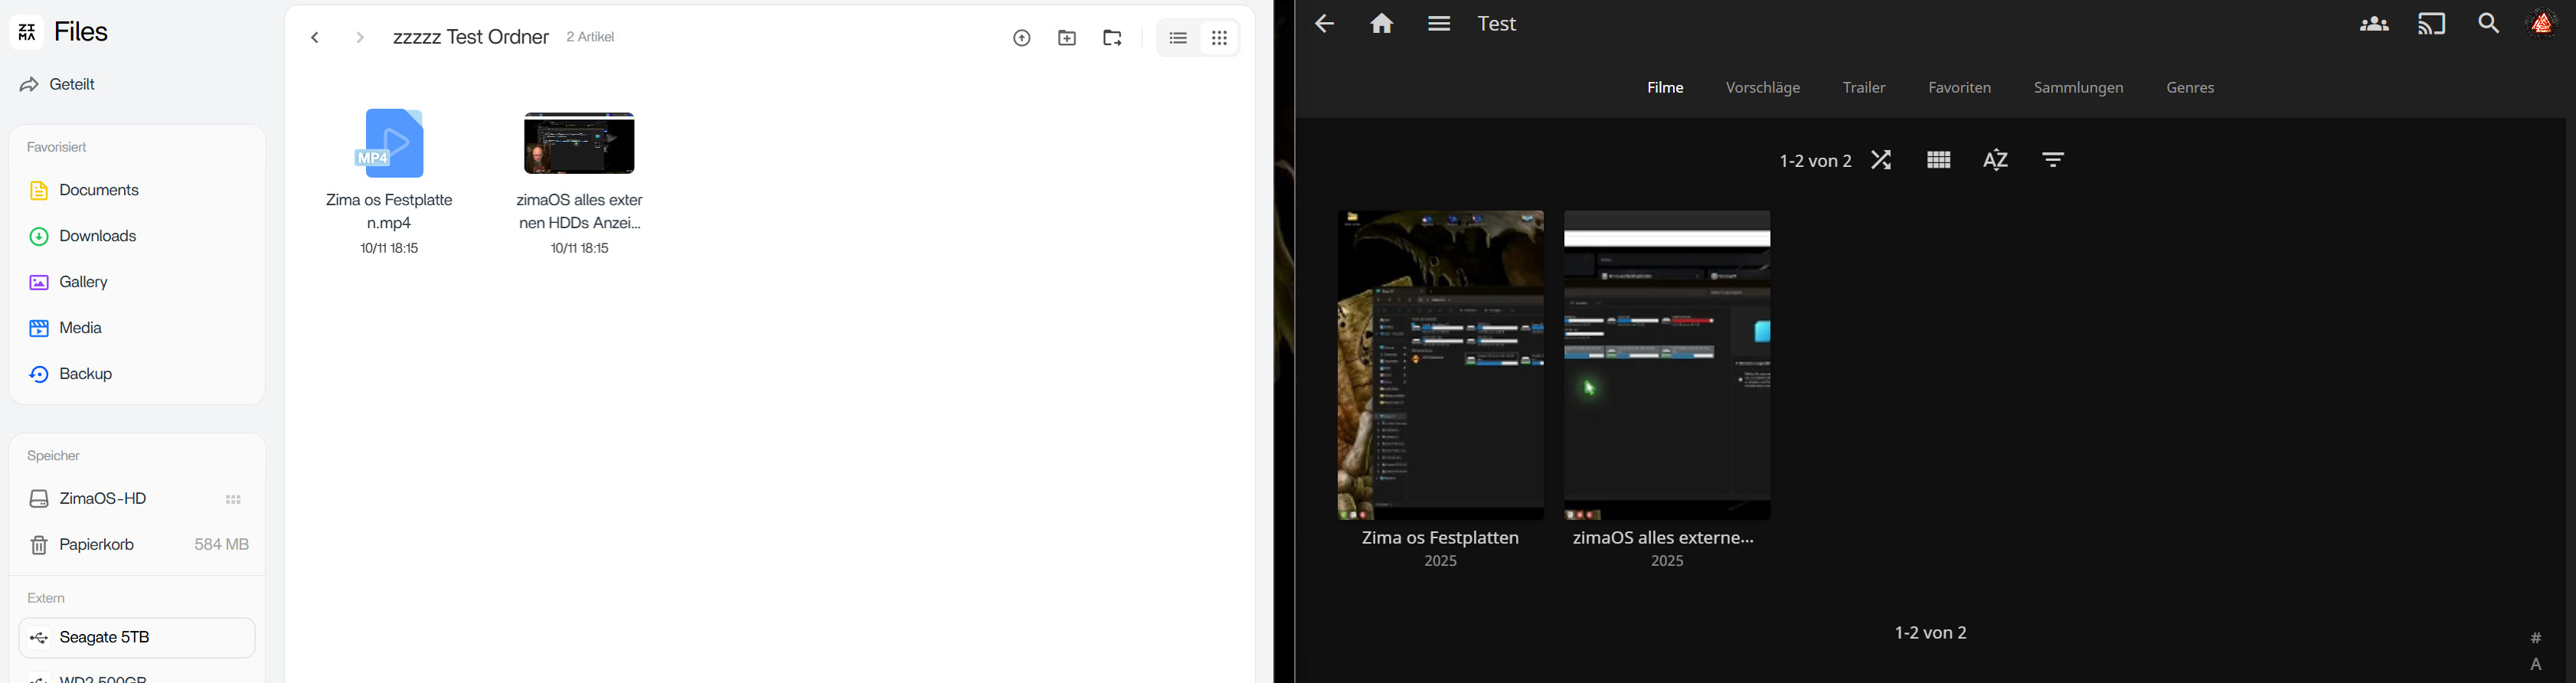2576x683 pixels.
Task: Create a new folder with the folder-plus icon
Action: tap(1067, 39)
